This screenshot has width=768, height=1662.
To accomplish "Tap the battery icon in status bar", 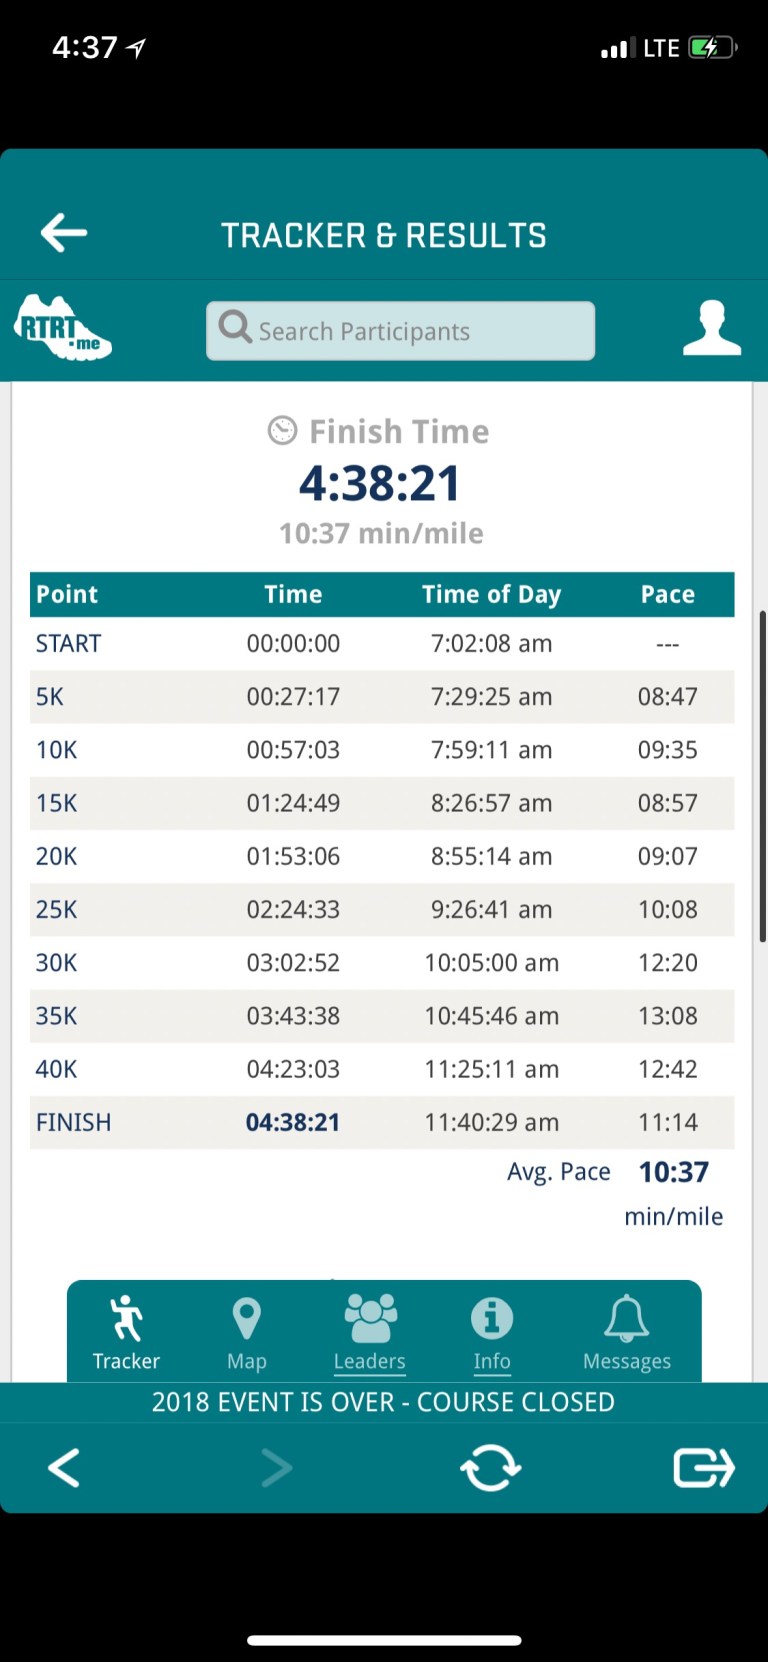I will (x=712, y=48).
